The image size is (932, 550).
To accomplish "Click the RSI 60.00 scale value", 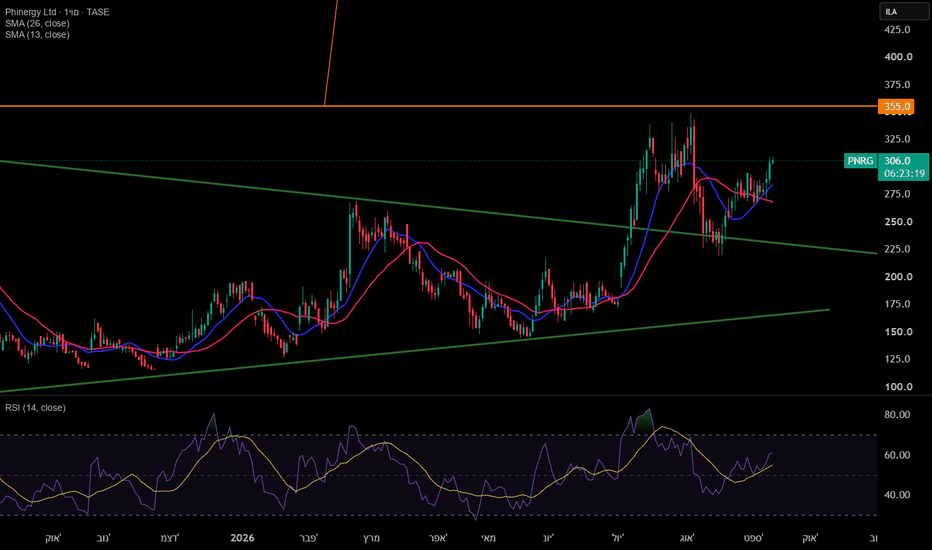I will (897, 455).
